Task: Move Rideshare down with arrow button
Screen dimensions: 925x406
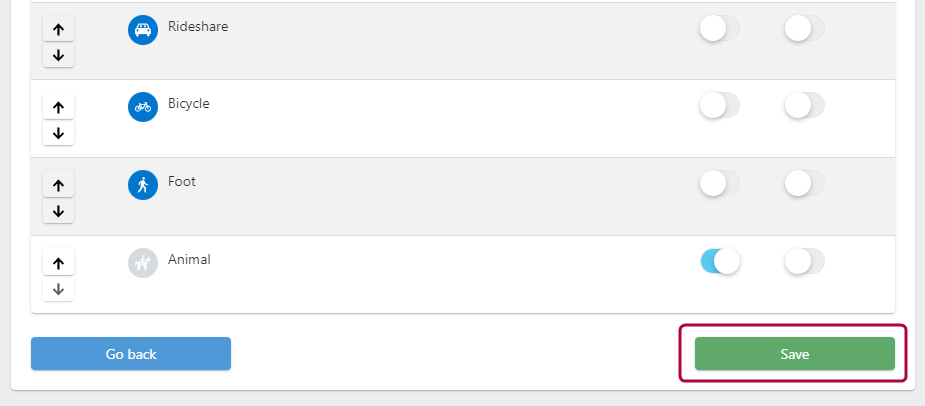Action: [x=58, y=55]
